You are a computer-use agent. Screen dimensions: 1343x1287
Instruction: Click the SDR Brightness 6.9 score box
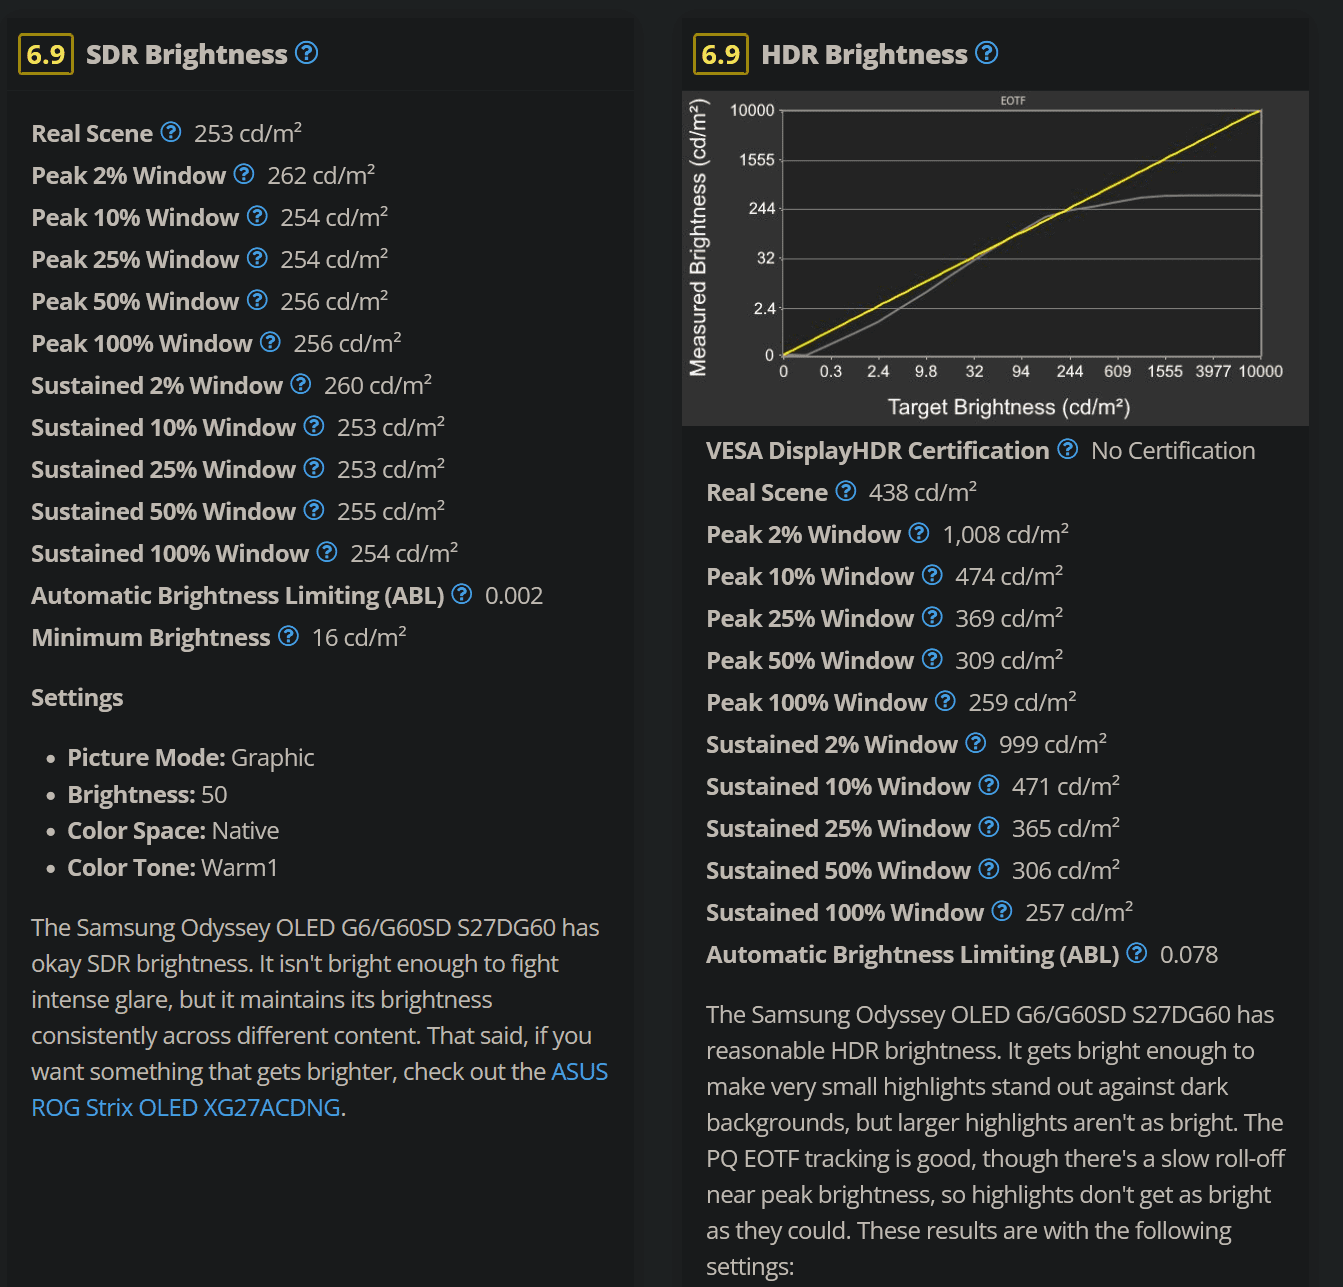(46, 54)
